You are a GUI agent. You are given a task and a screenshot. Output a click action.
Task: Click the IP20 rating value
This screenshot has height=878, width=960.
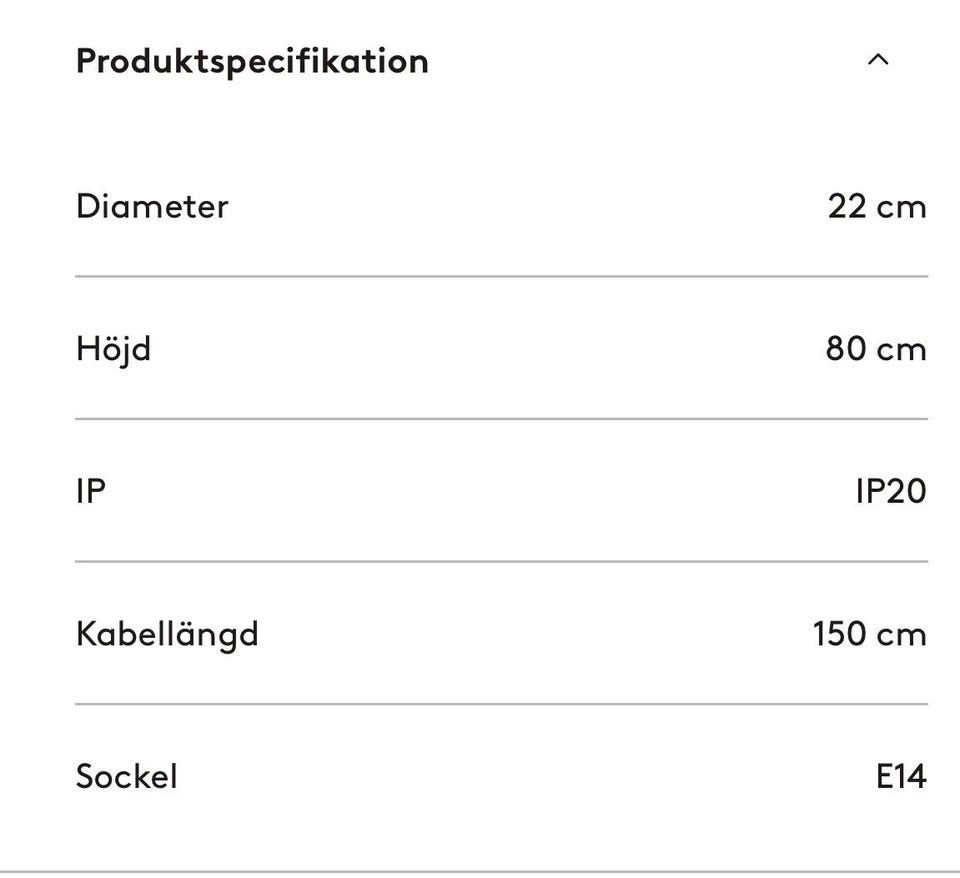coord(890,491)
